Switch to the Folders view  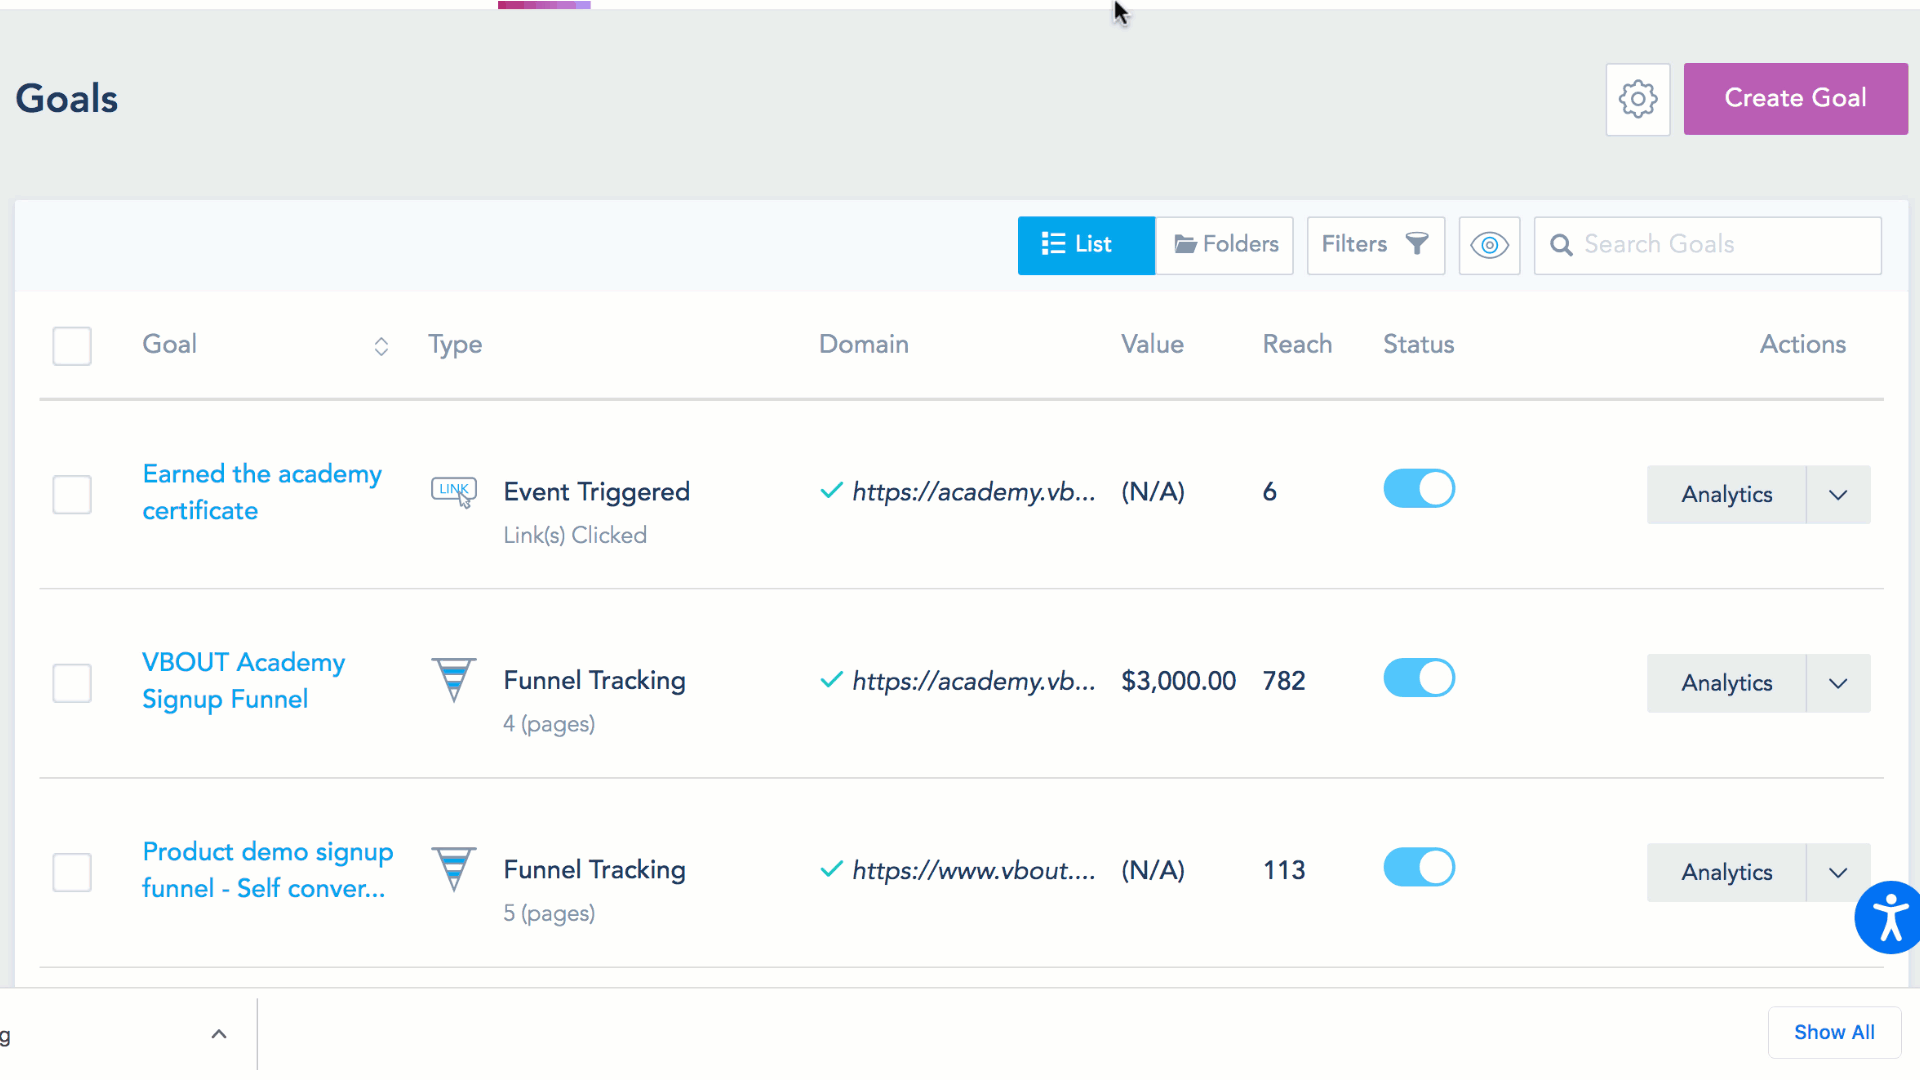[x=1225, y=245]
